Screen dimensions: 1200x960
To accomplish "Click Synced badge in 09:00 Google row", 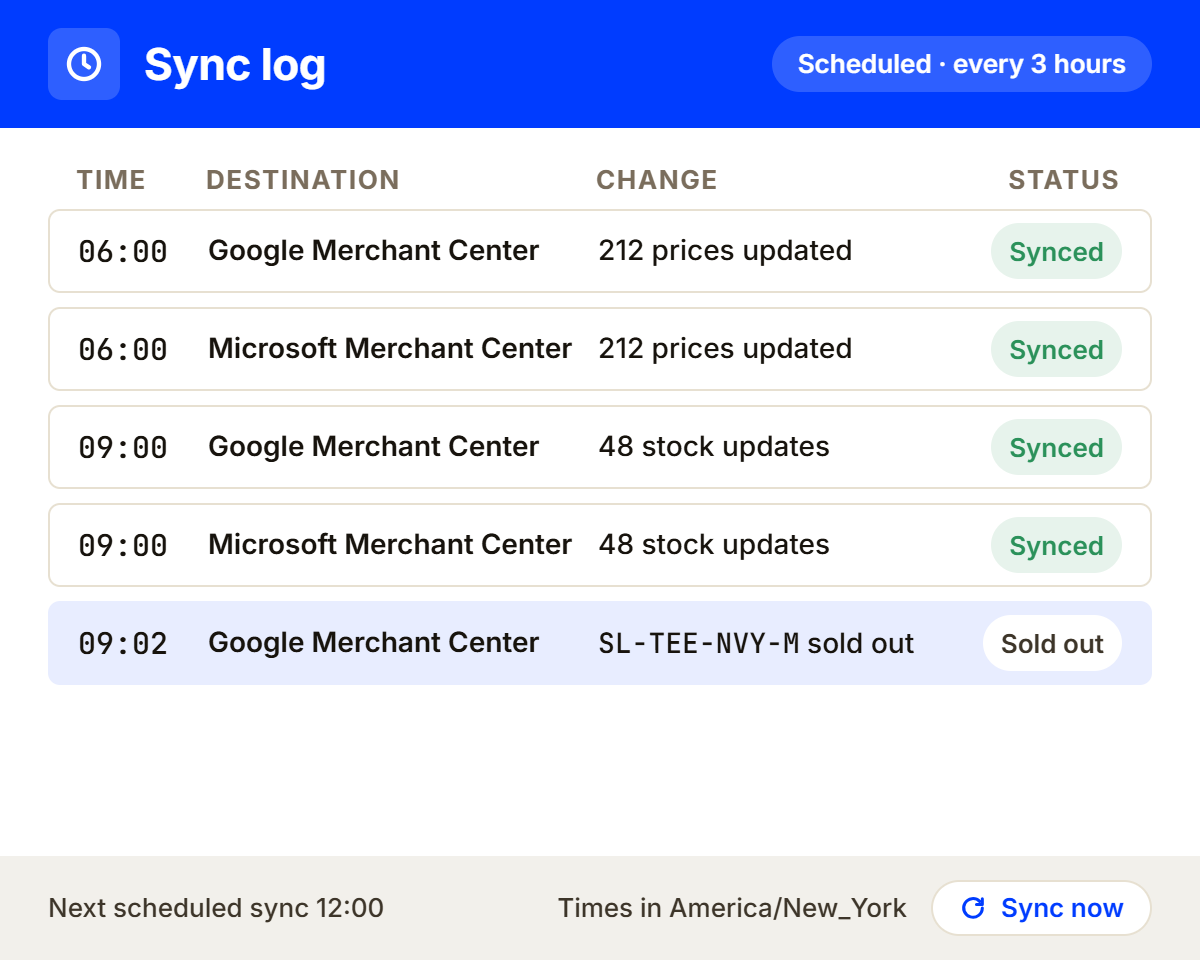I will [1056, 447].
